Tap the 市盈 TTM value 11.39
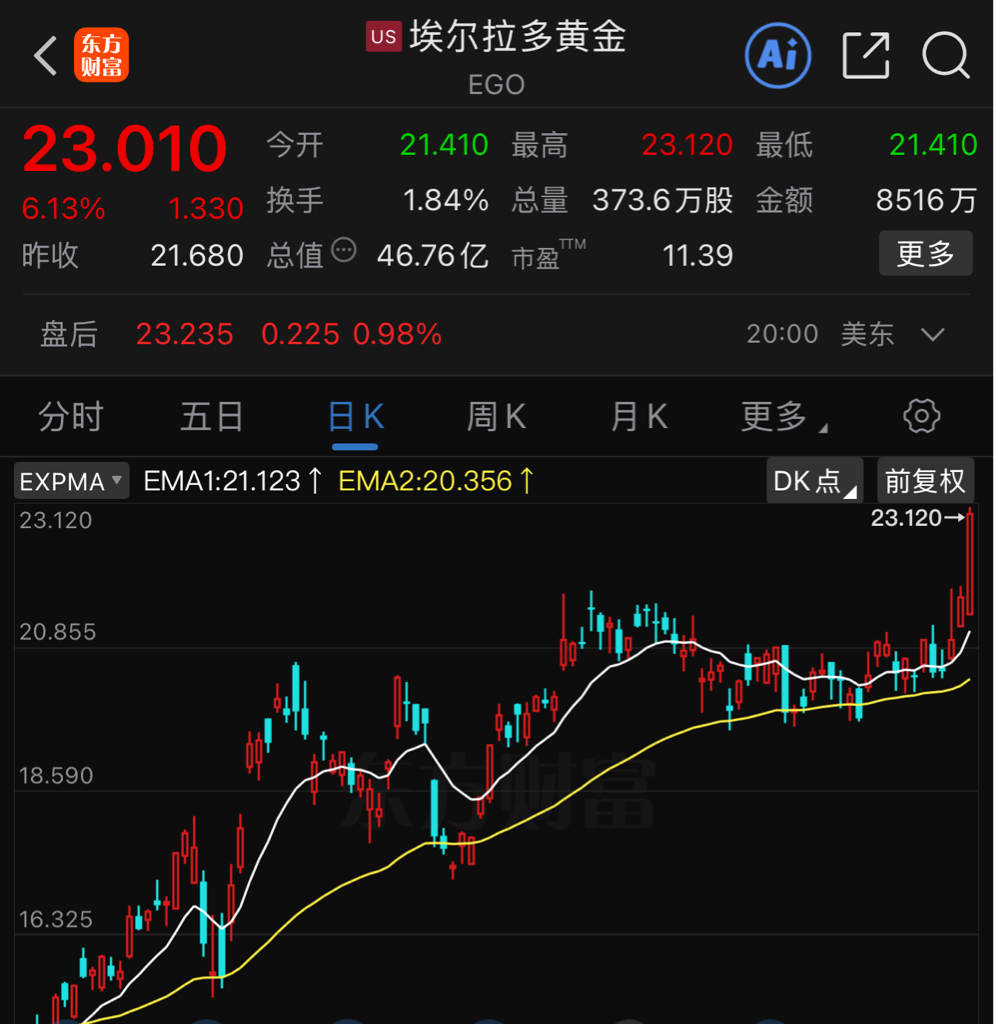Image resolution: width=994 pixels, height=1024 pixels. tap(697, 255)
